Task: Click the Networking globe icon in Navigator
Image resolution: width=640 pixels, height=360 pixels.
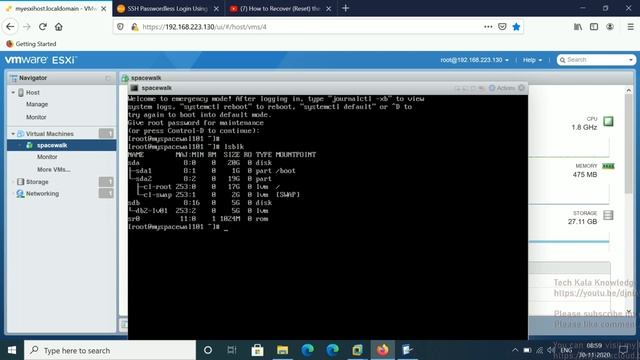Action: (20, 194)
